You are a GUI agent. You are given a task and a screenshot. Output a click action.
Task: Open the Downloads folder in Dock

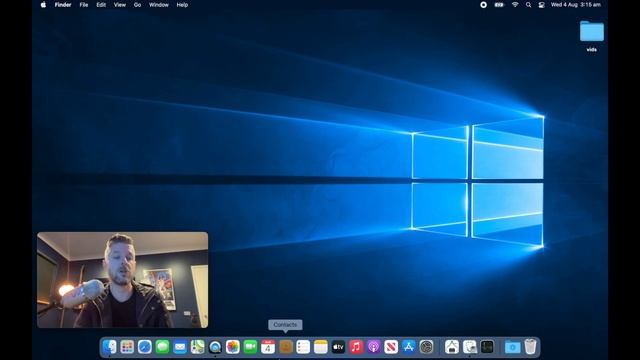point(512,347)
